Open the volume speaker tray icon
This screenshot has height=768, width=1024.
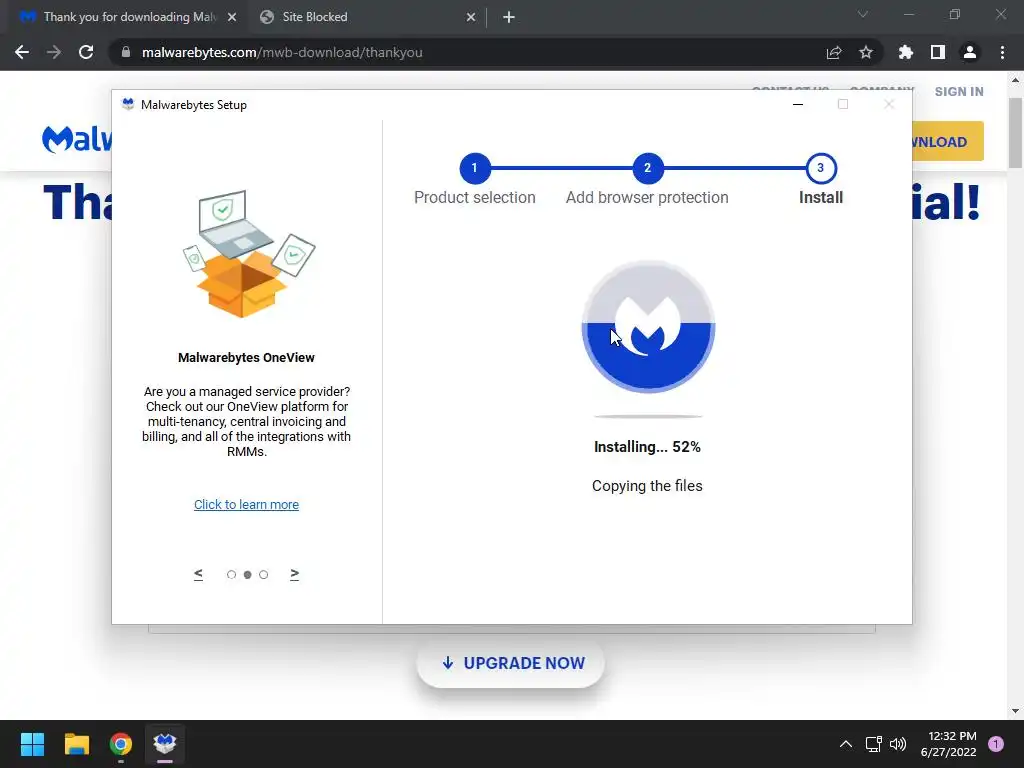tap(898, 744)
